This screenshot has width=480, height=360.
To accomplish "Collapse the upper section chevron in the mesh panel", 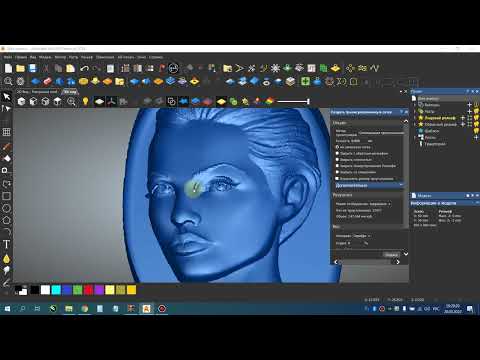I will coord(406,121).
